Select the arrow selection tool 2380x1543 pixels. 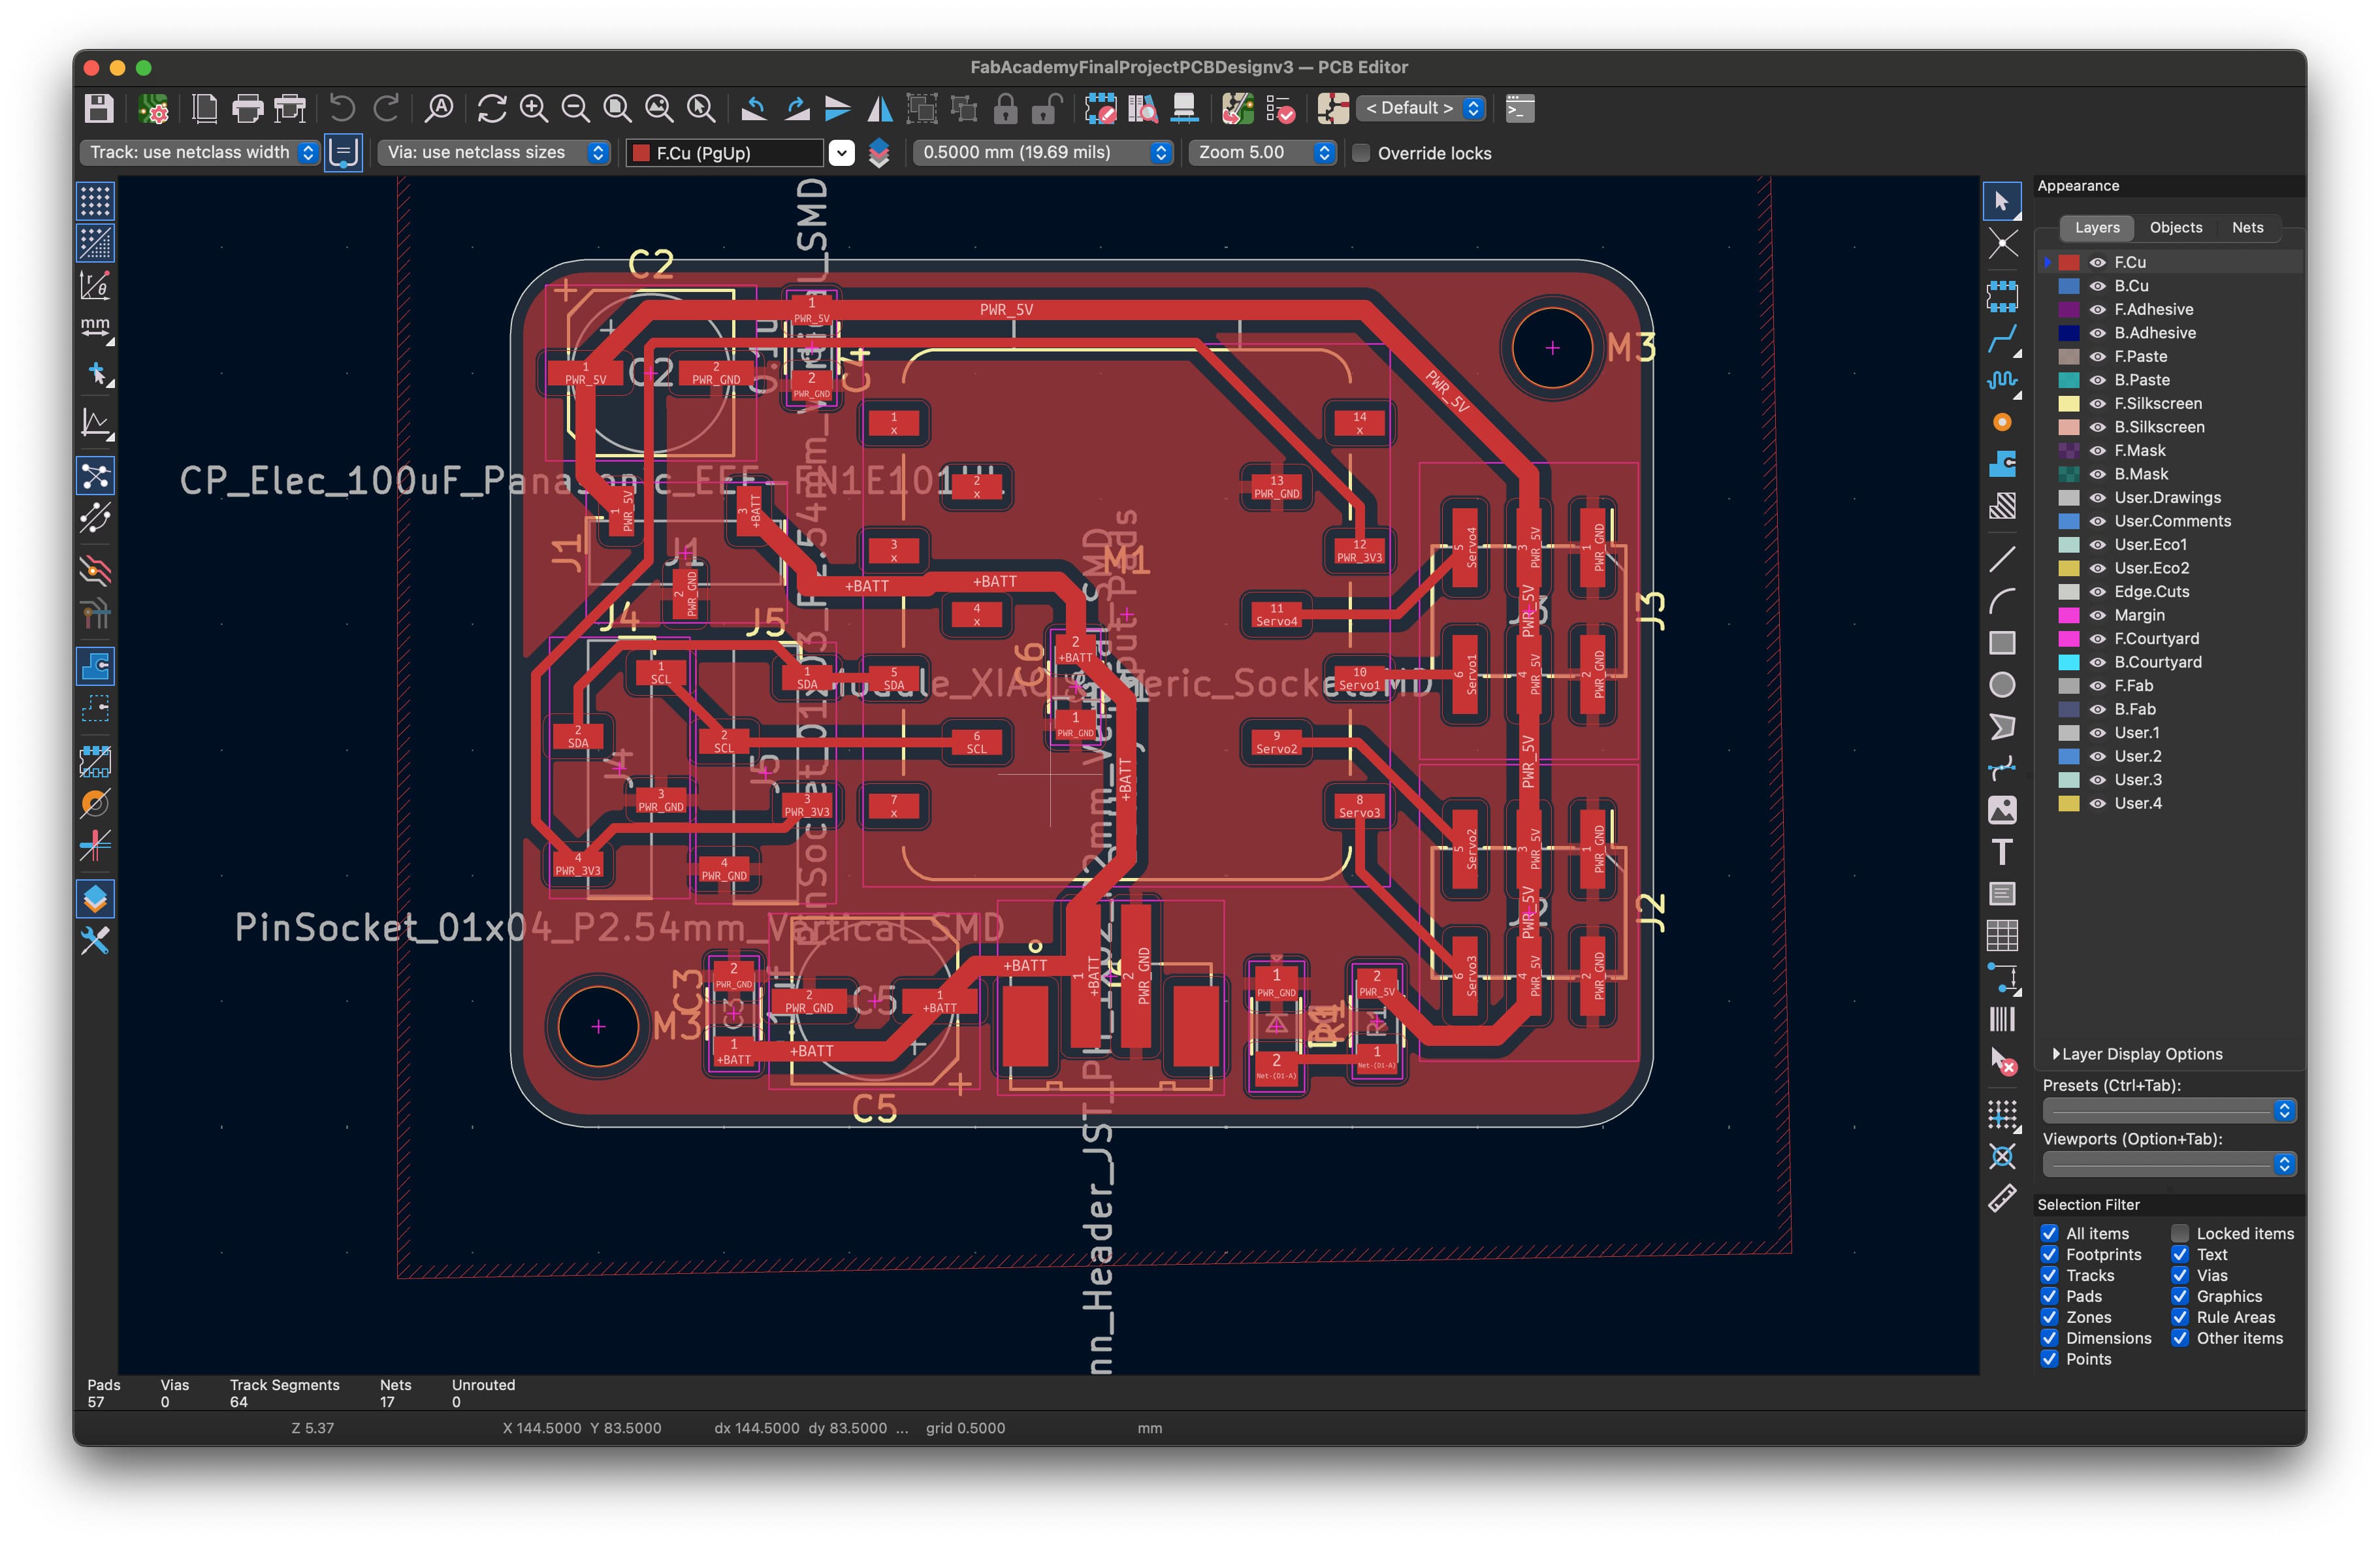(2001, 201)
